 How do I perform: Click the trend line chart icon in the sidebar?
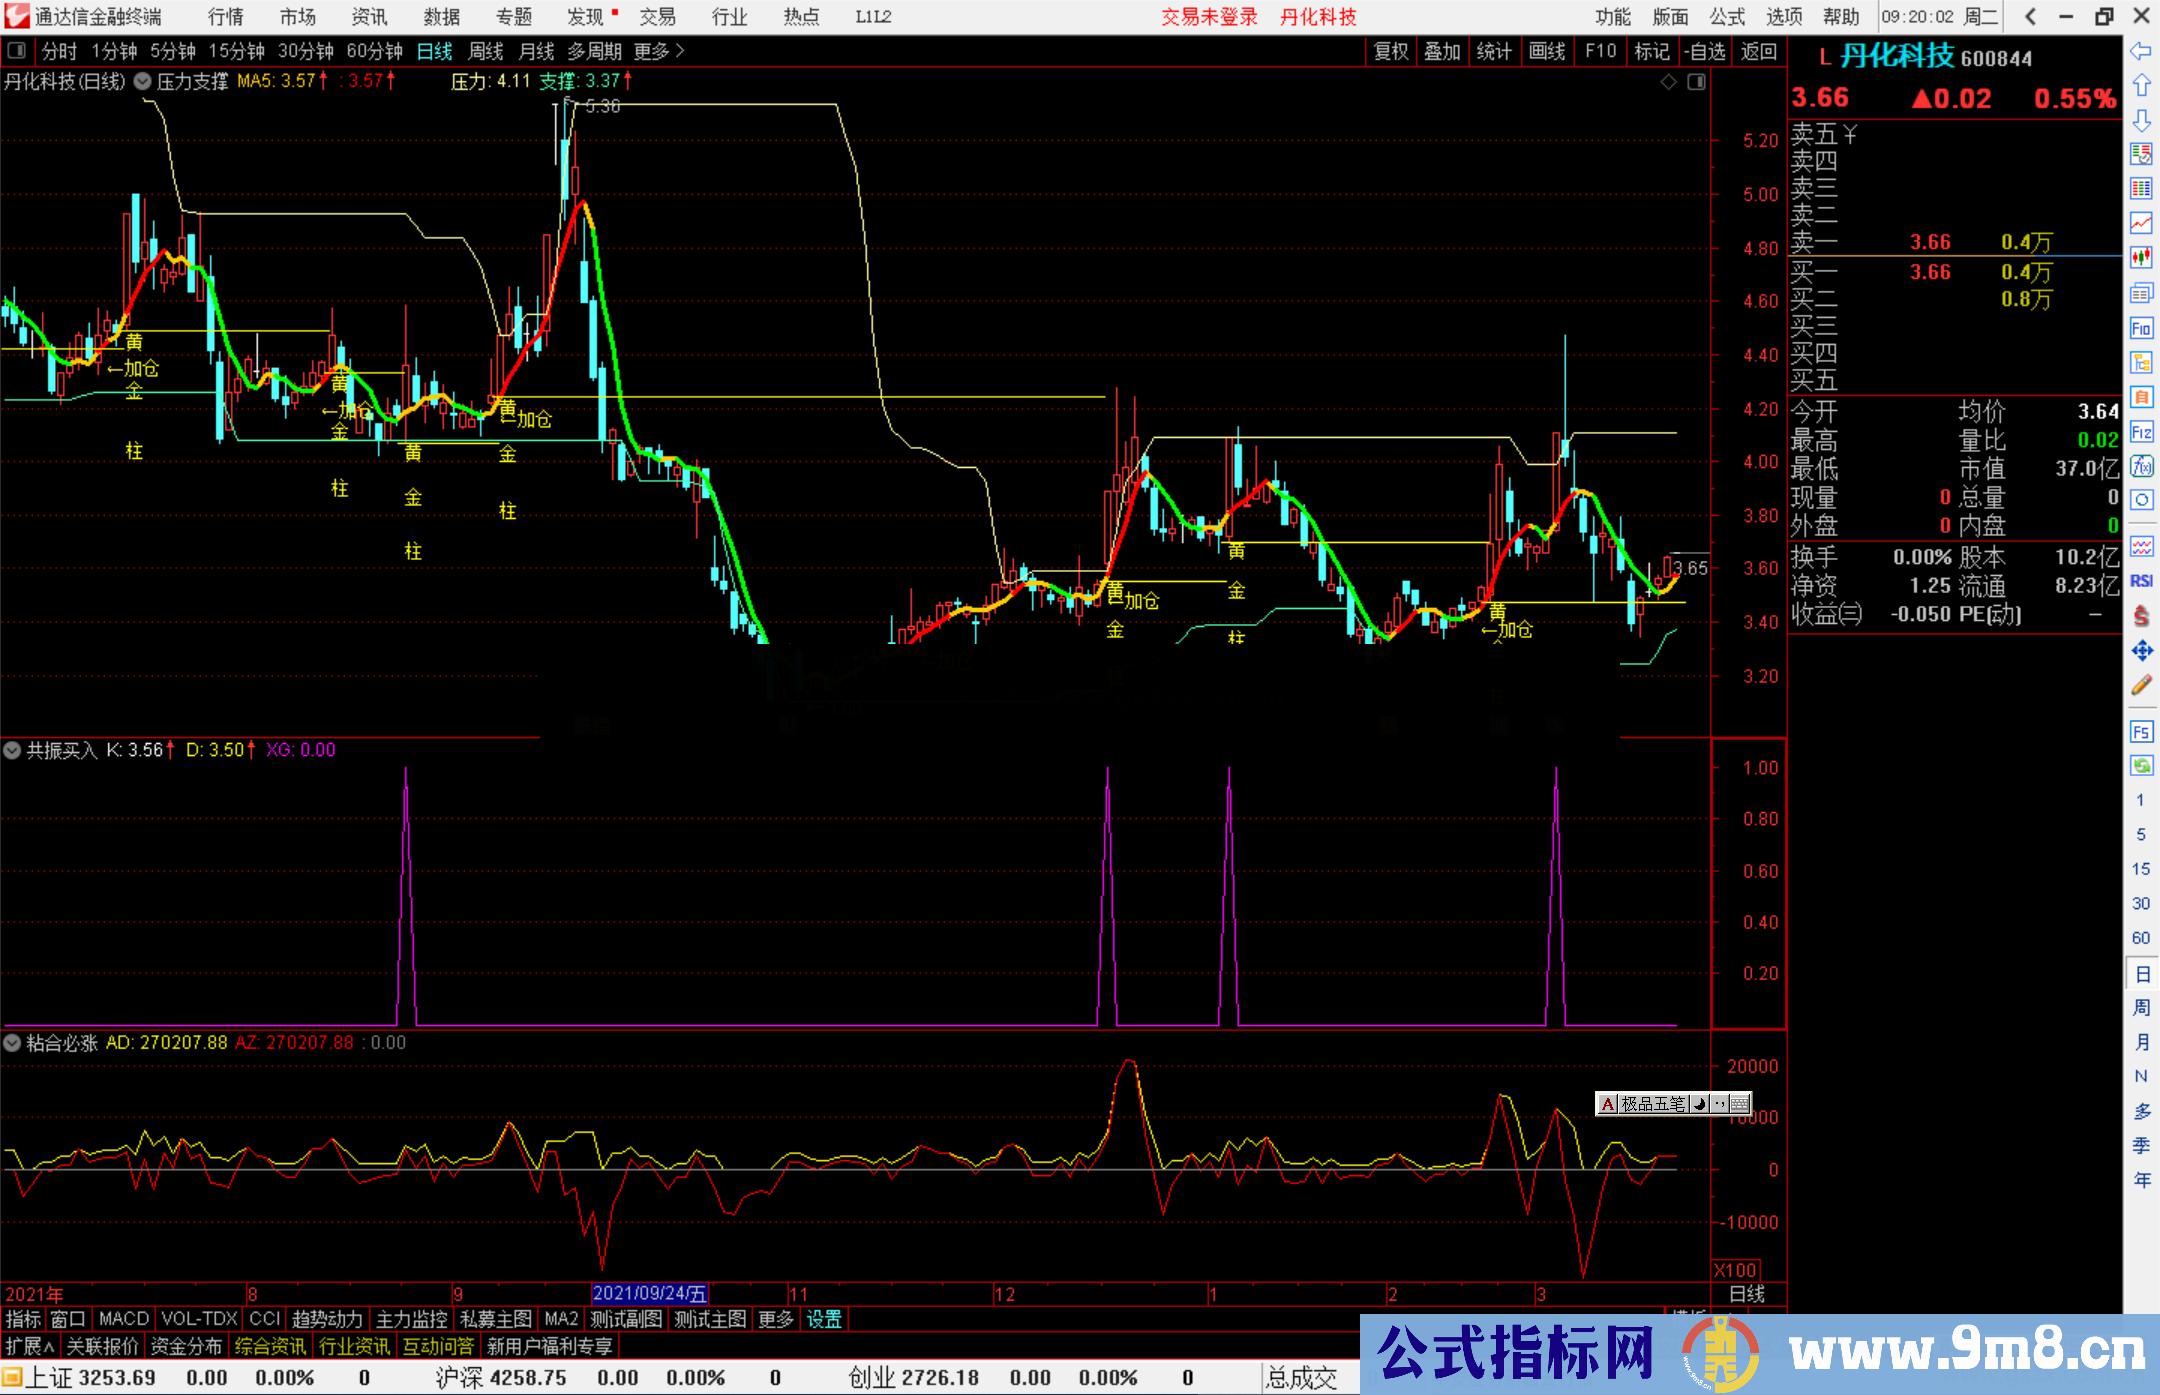pyautogui.click(x=2141, y=222)
